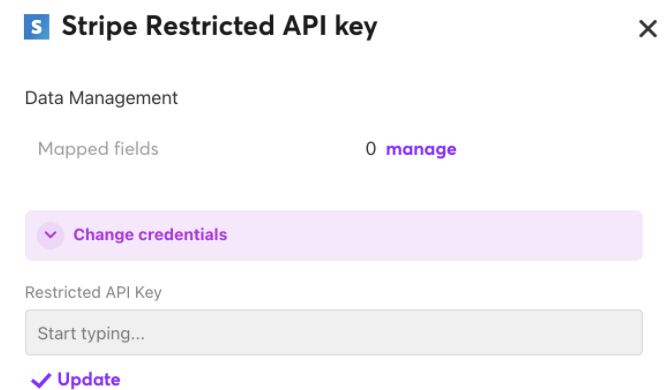Image resolution: width=664 pixels, height=390 pixels.
Task: Click the mapped fields count of 0
Action: click(x=371, y=149)
